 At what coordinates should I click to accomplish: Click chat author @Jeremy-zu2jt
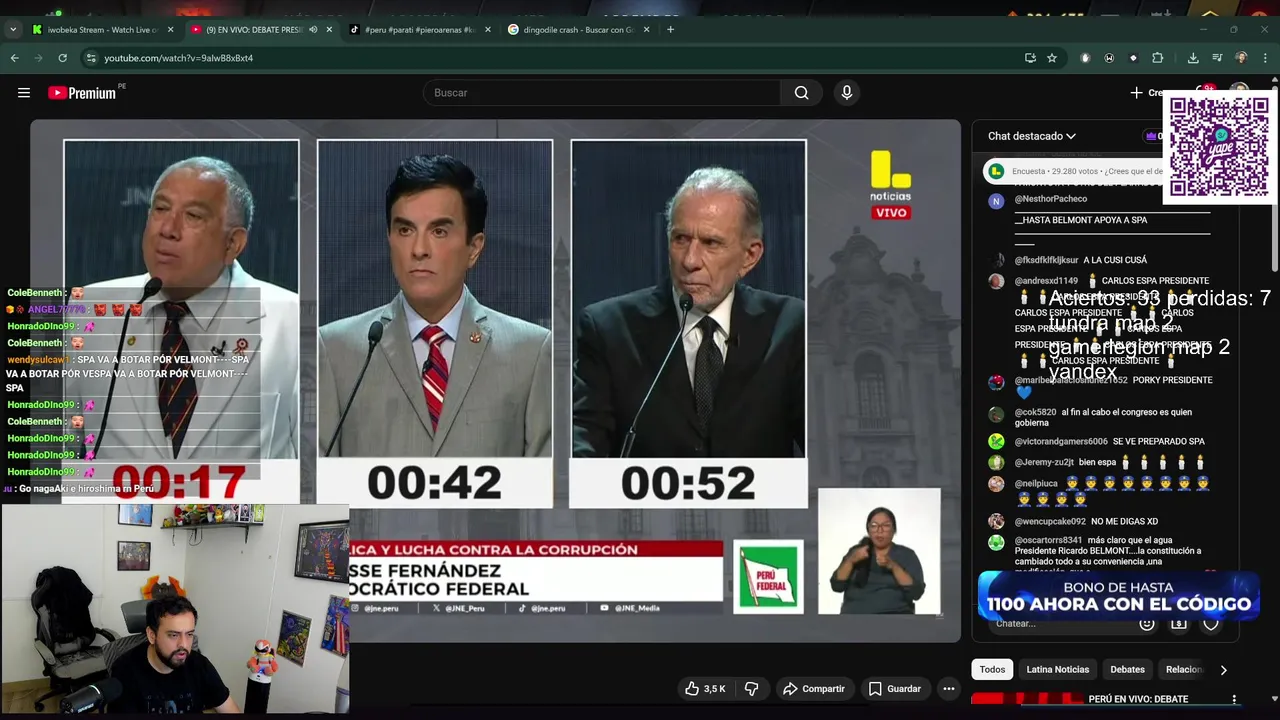[1044, 462]
